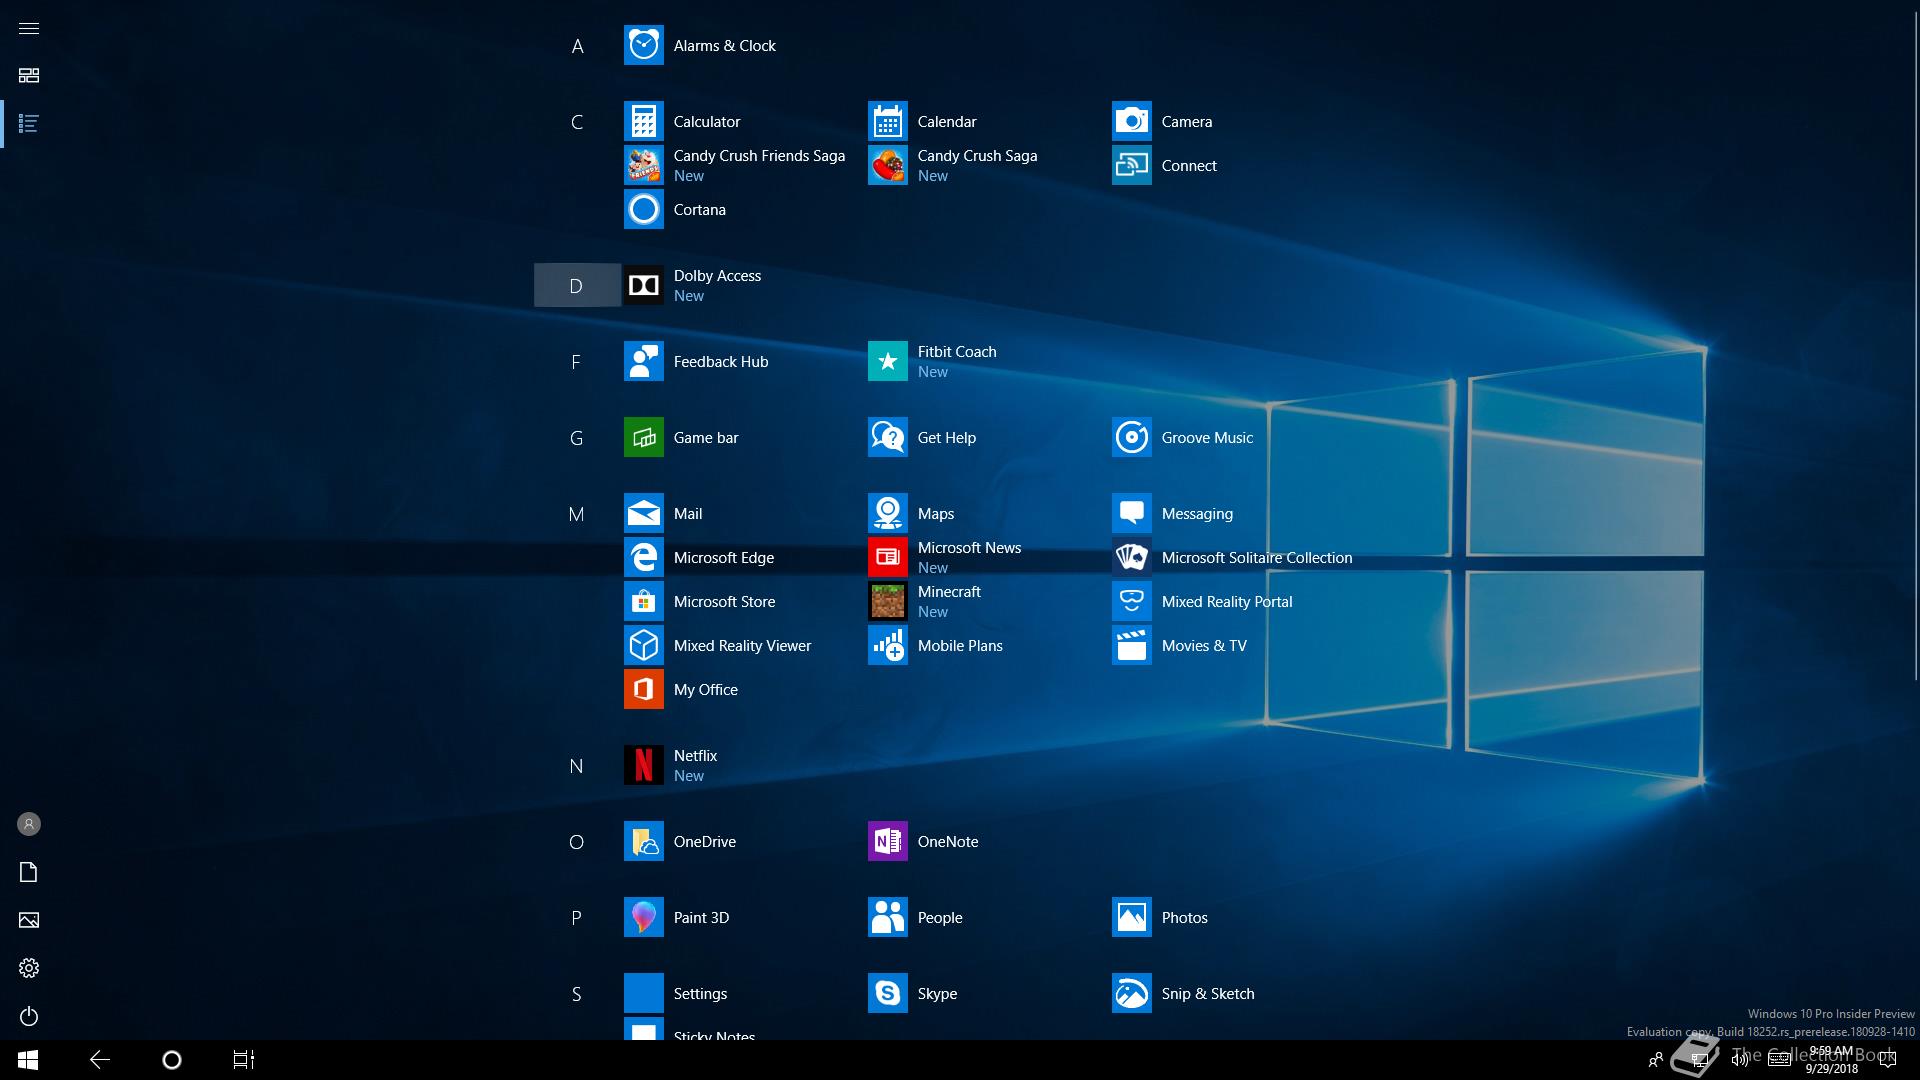Click the Cortana app icon

643,210
